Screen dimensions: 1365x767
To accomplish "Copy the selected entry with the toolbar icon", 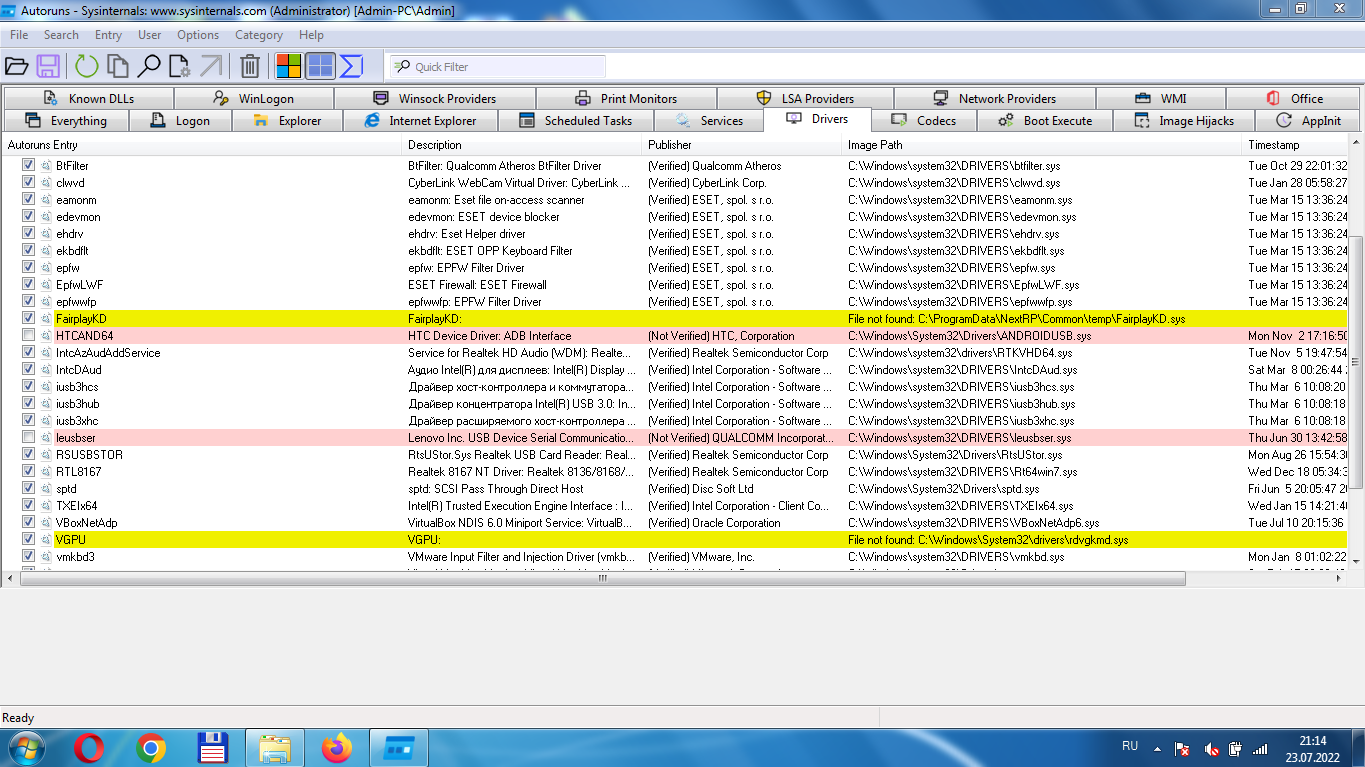I will pos(118,67).
